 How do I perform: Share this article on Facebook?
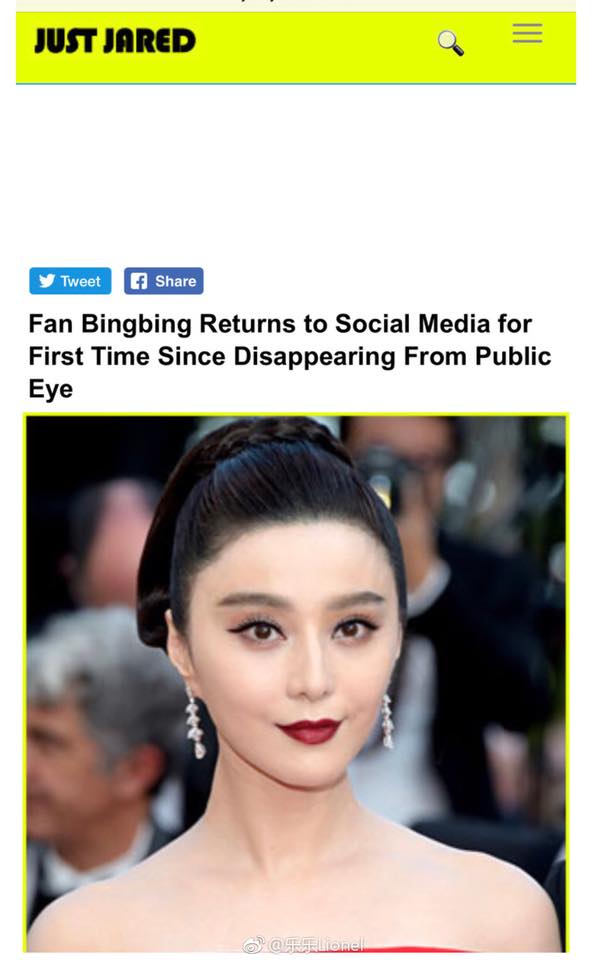(x=163, y=281)
